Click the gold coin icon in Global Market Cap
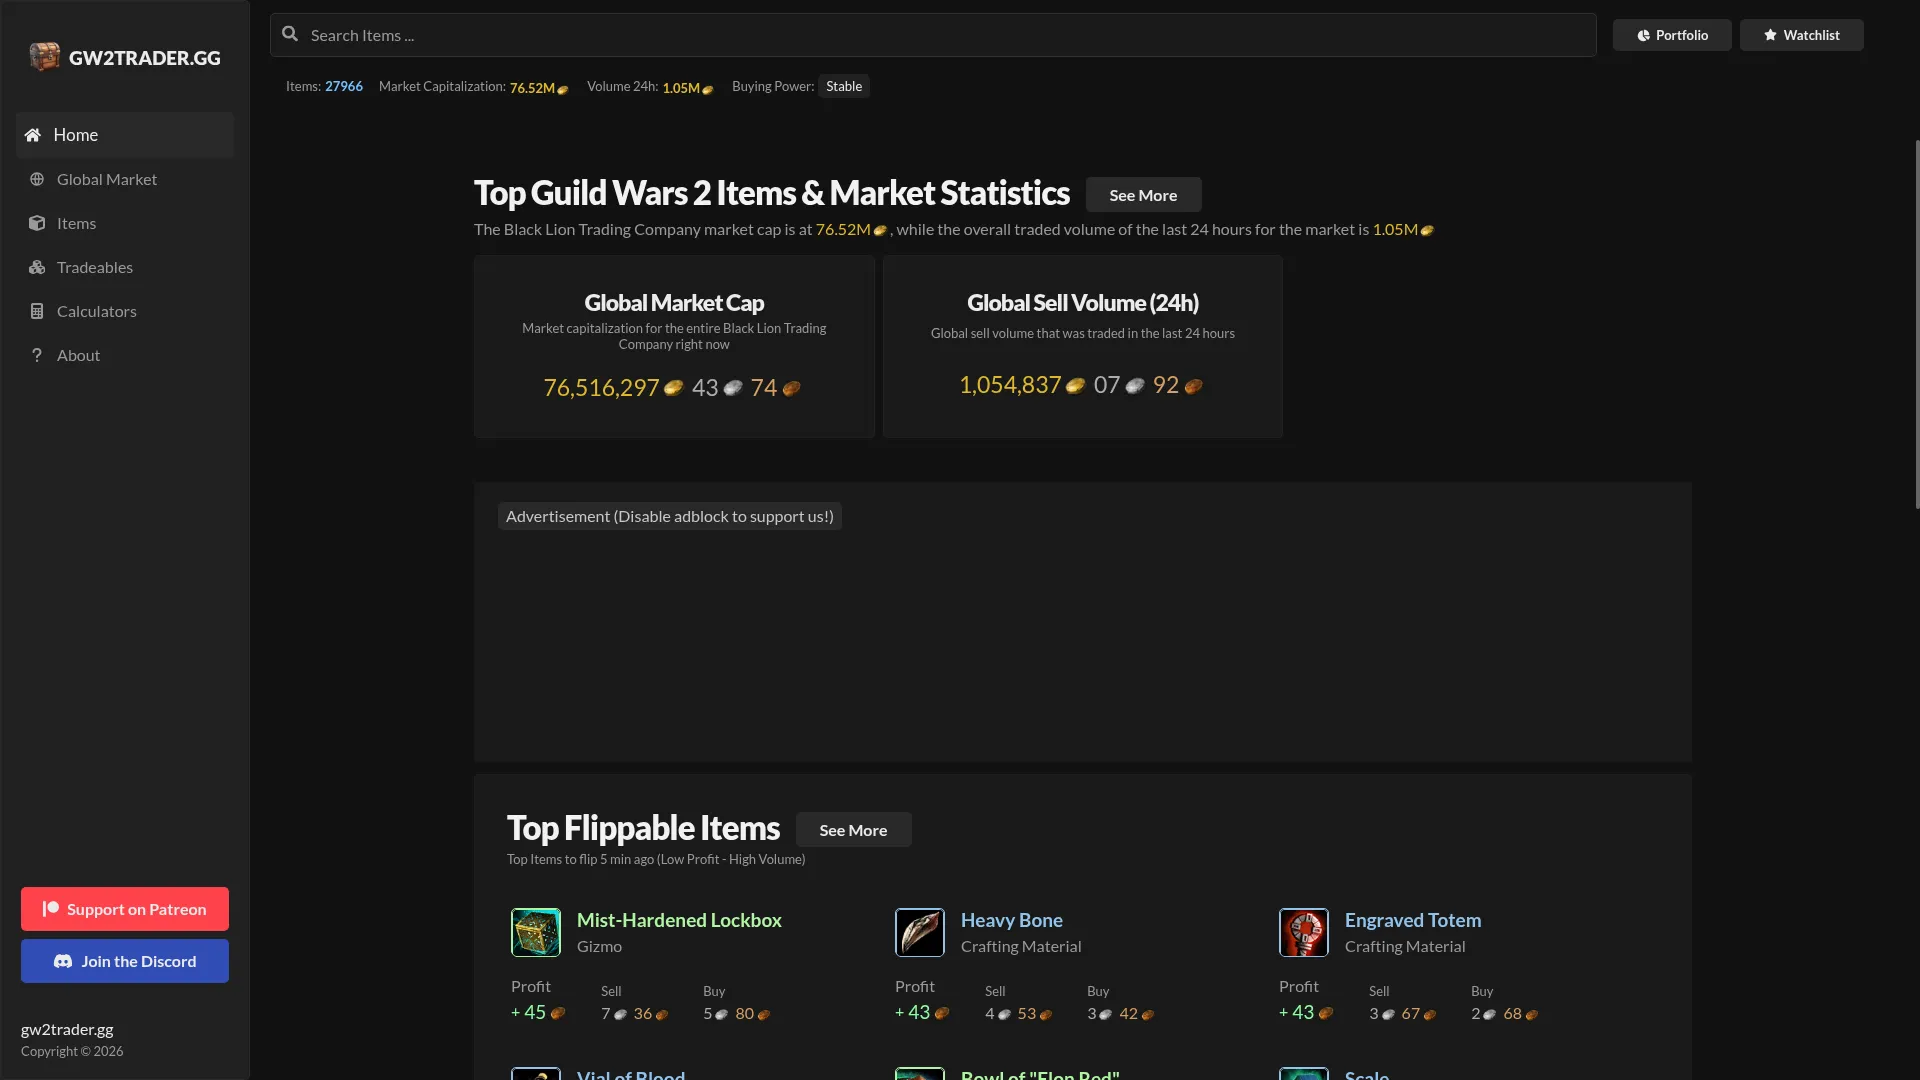Screen dimensions: 1920x1080 point(674,388)
